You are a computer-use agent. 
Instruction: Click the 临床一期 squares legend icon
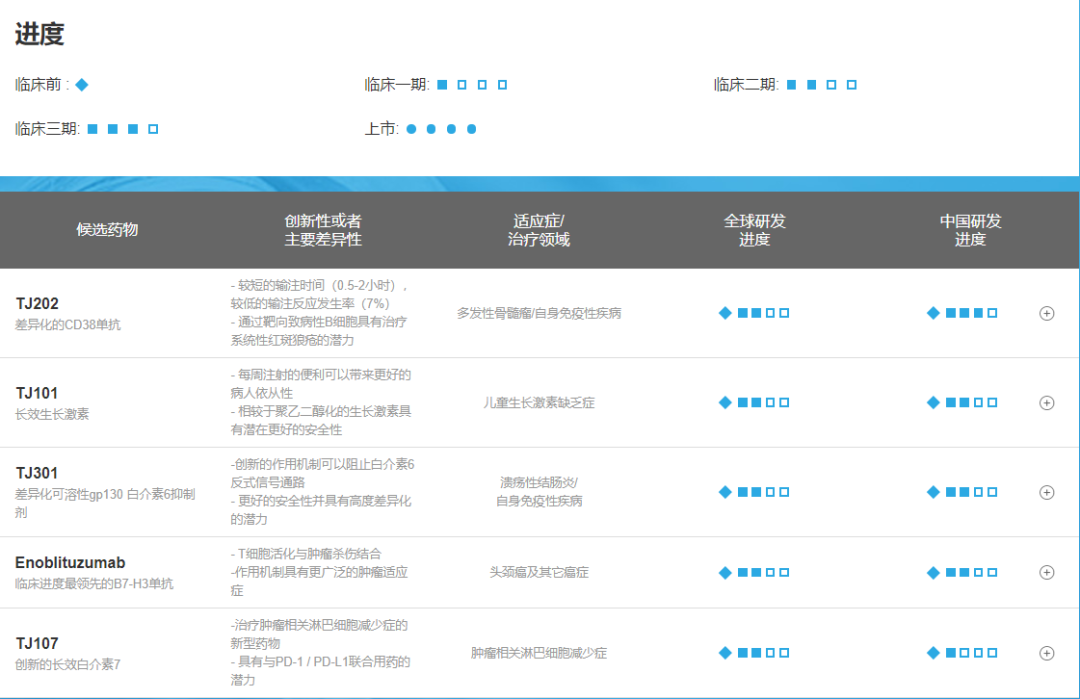(472, 85)
